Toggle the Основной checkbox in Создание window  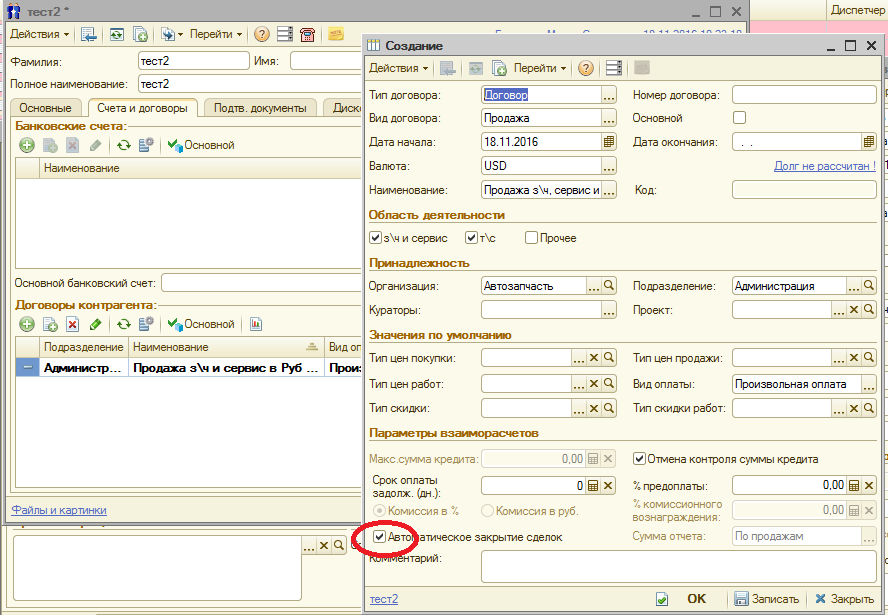[x=739, y=118]
